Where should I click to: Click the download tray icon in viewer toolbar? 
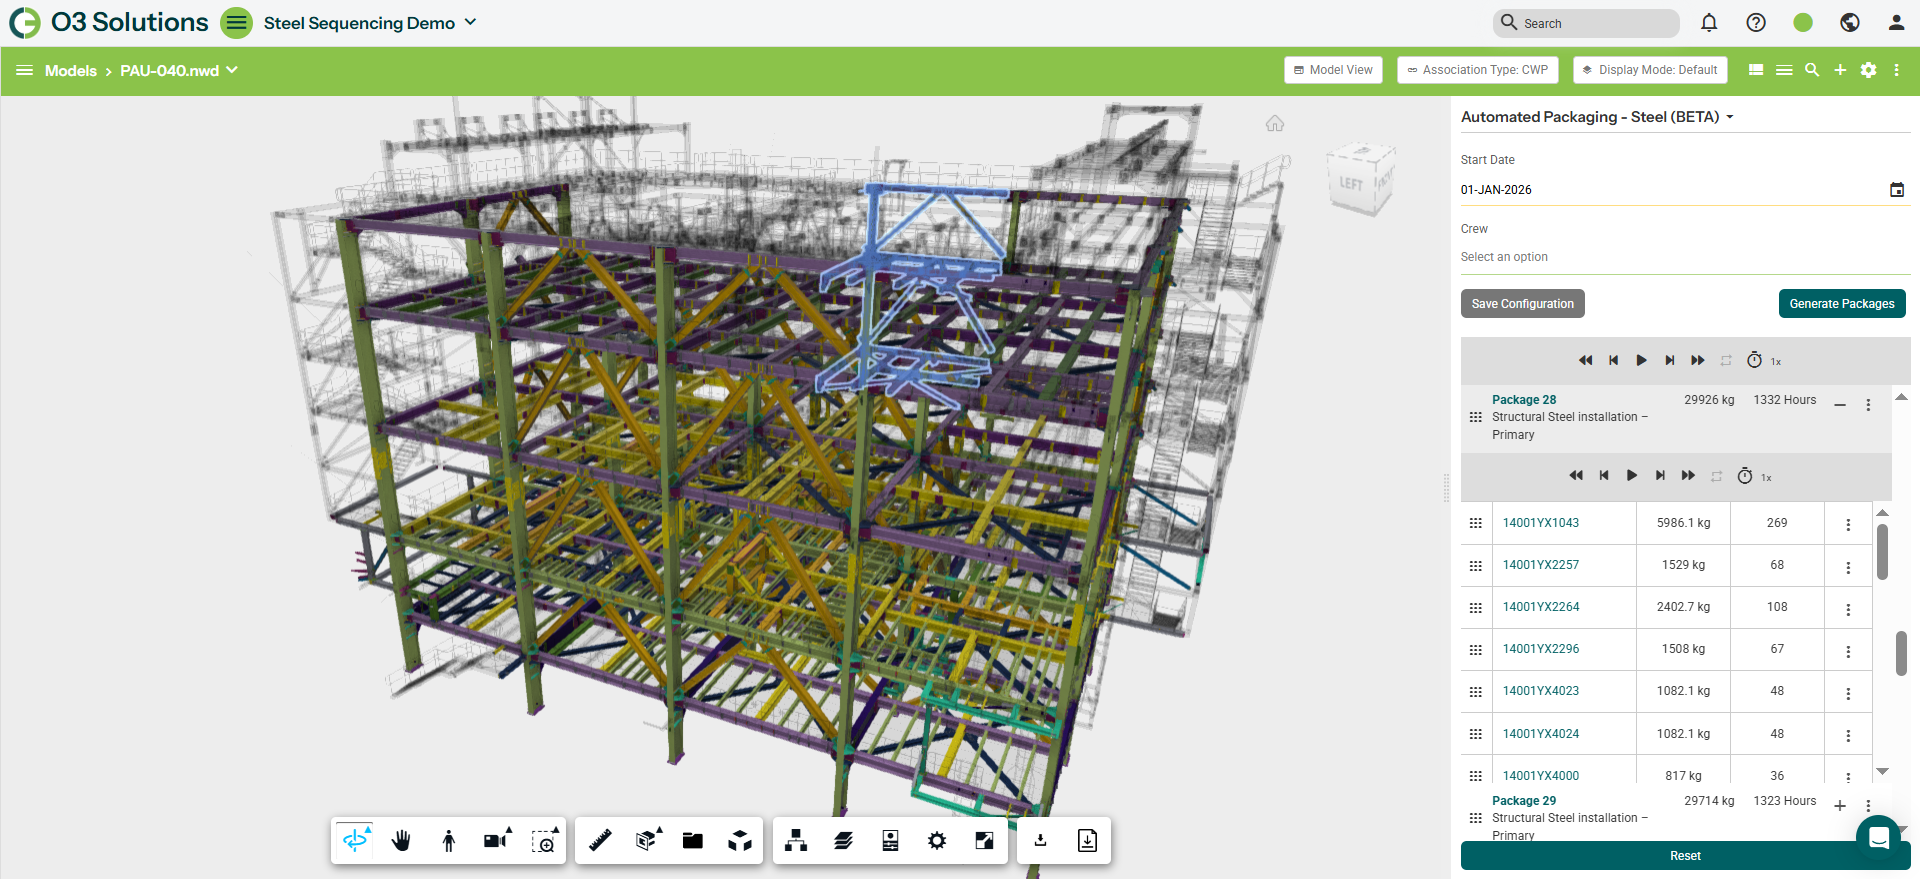(1040, 841)
